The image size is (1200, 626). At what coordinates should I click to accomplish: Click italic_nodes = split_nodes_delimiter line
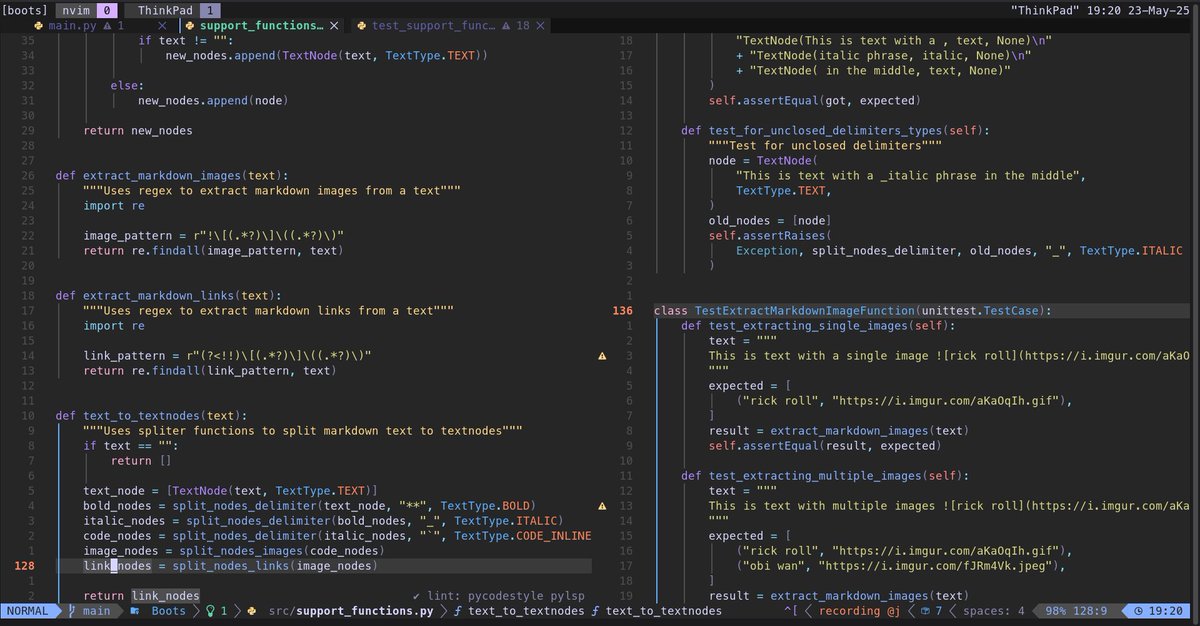[324, 521]
